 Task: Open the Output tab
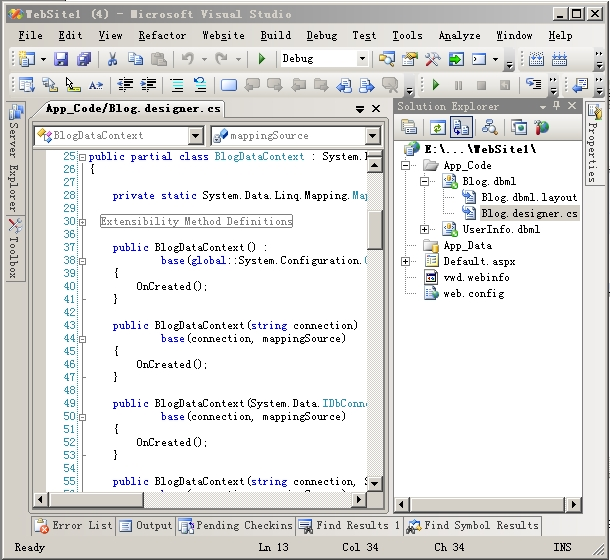(146, 526)
